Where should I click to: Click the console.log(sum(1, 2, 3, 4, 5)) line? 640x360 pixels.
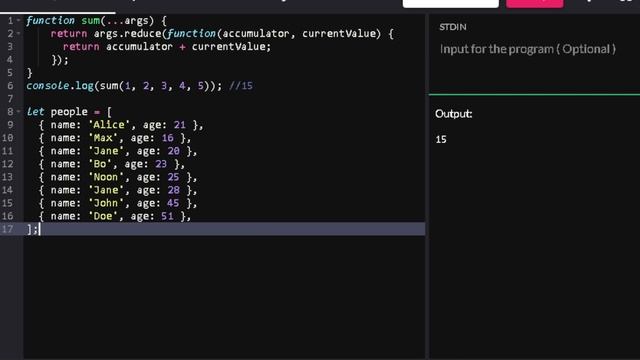tap(124, 86)
